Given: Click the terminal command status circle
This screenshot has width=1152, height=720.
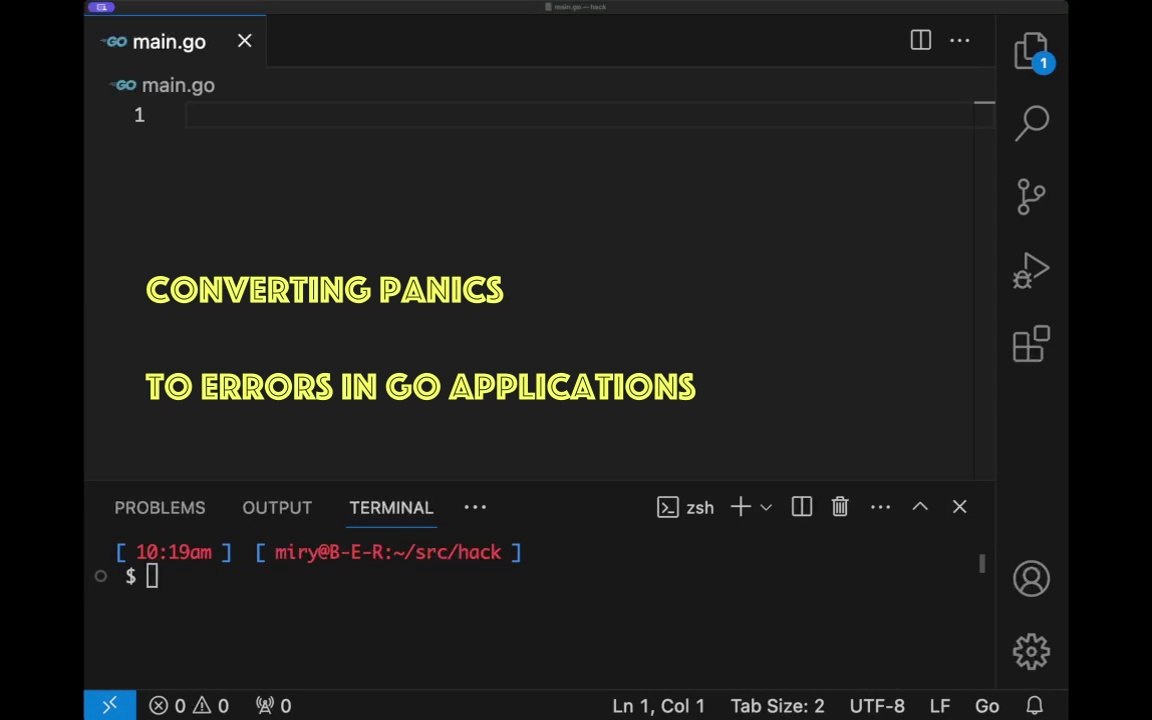Looking at the screenshot, I should tap(101, 576).
